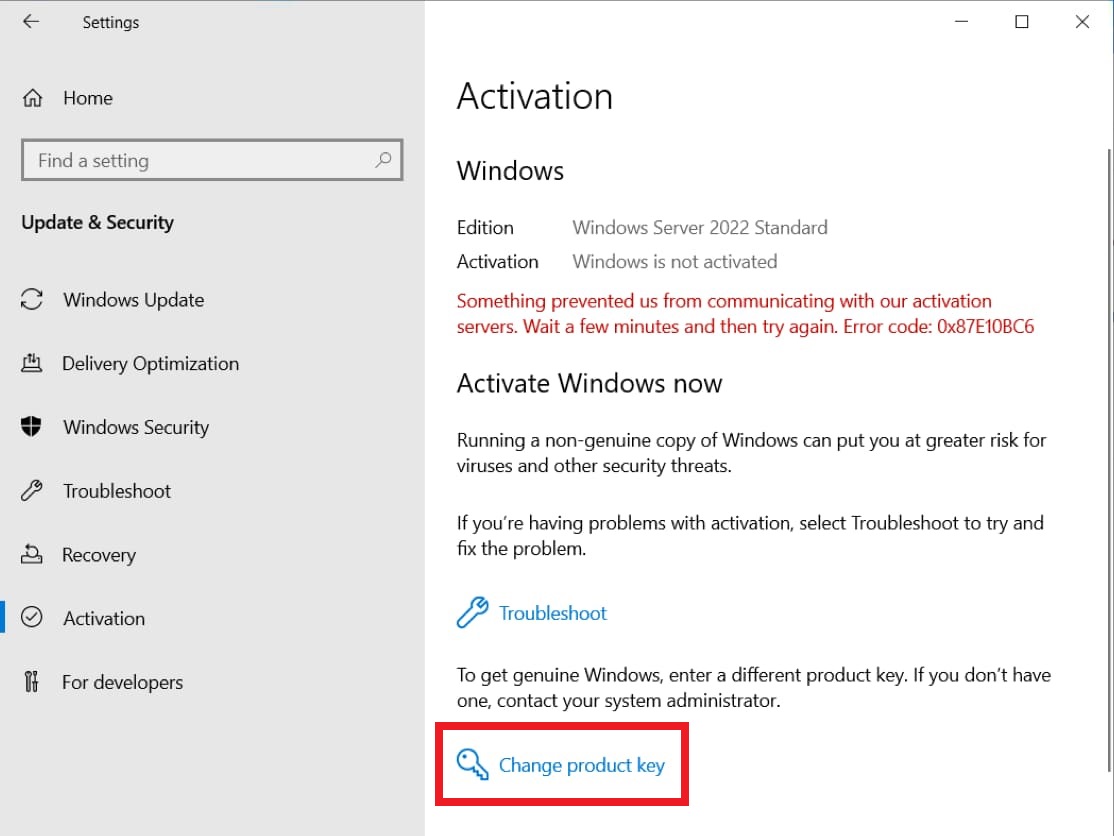Click the For developers icon
1114x836 pixels.
(32, 682)
